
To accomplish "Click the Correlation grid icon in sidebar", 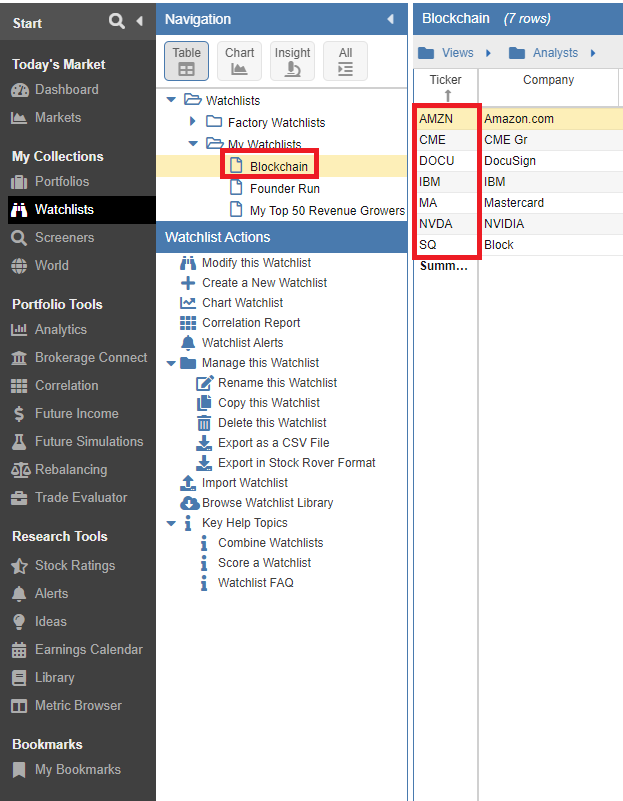I will pos(19,386).
